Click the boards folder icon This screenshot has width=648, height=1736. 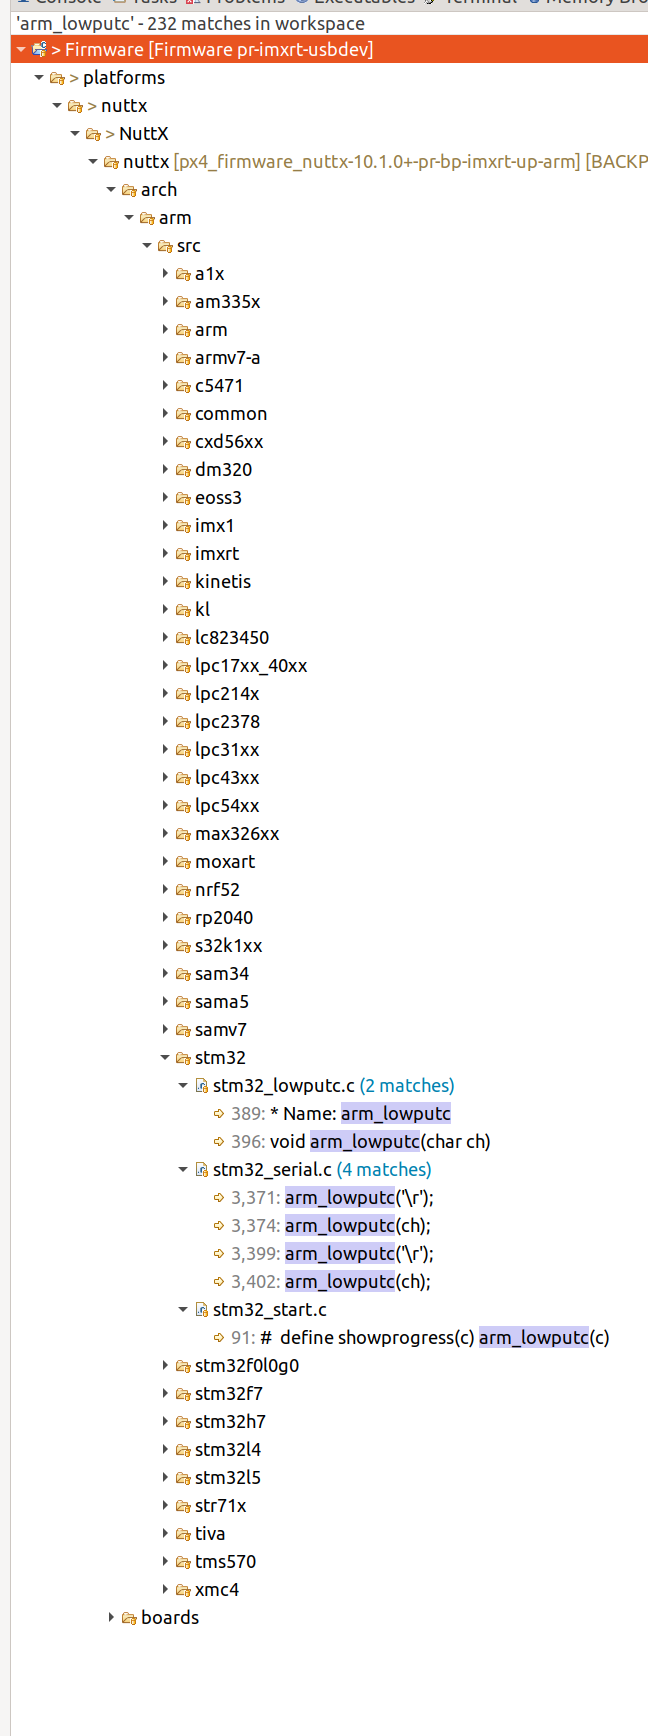[x=129, y=1617]
